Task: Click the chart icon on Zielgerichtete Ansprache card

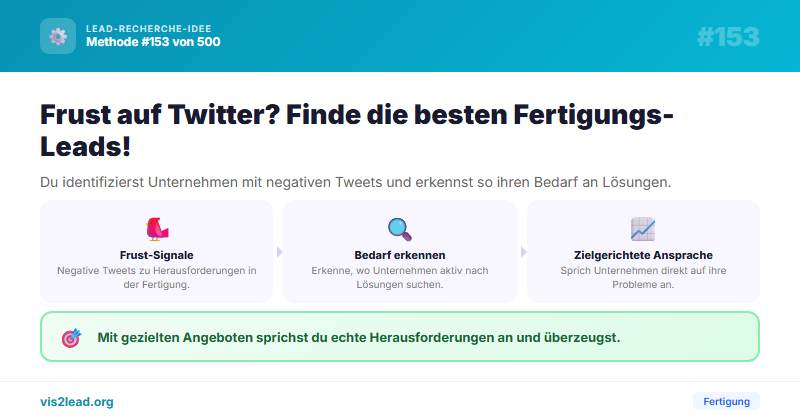Action: click(x=643, y=229)
